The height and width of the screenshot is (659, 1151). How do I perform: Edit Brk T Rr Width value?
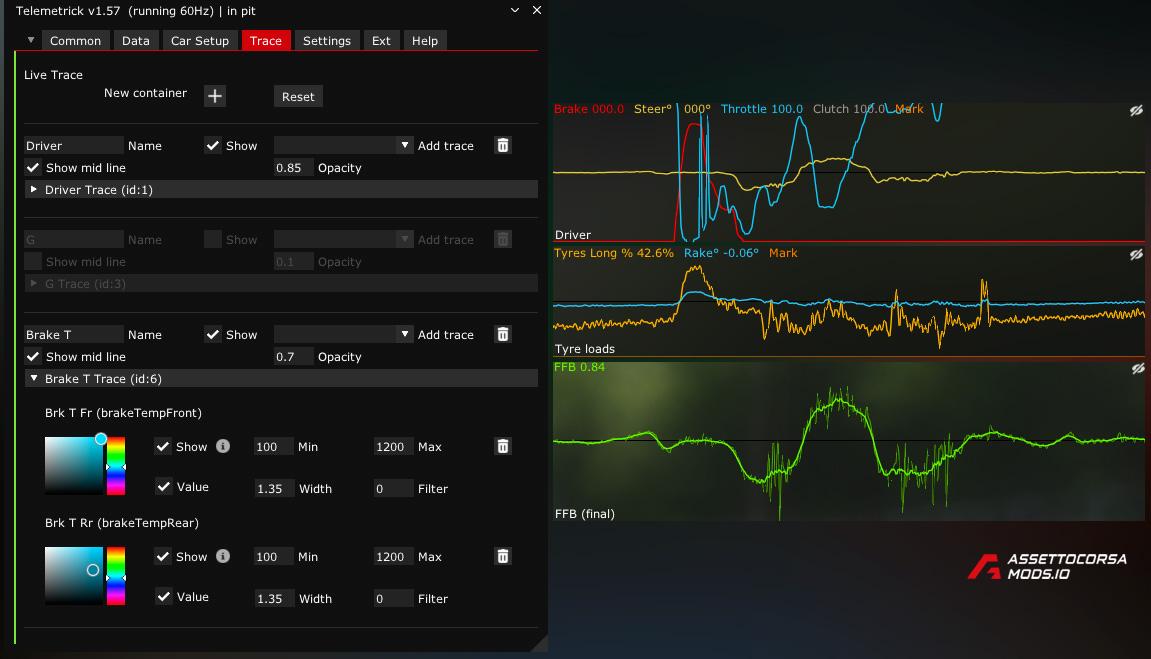tap(274, 598)
